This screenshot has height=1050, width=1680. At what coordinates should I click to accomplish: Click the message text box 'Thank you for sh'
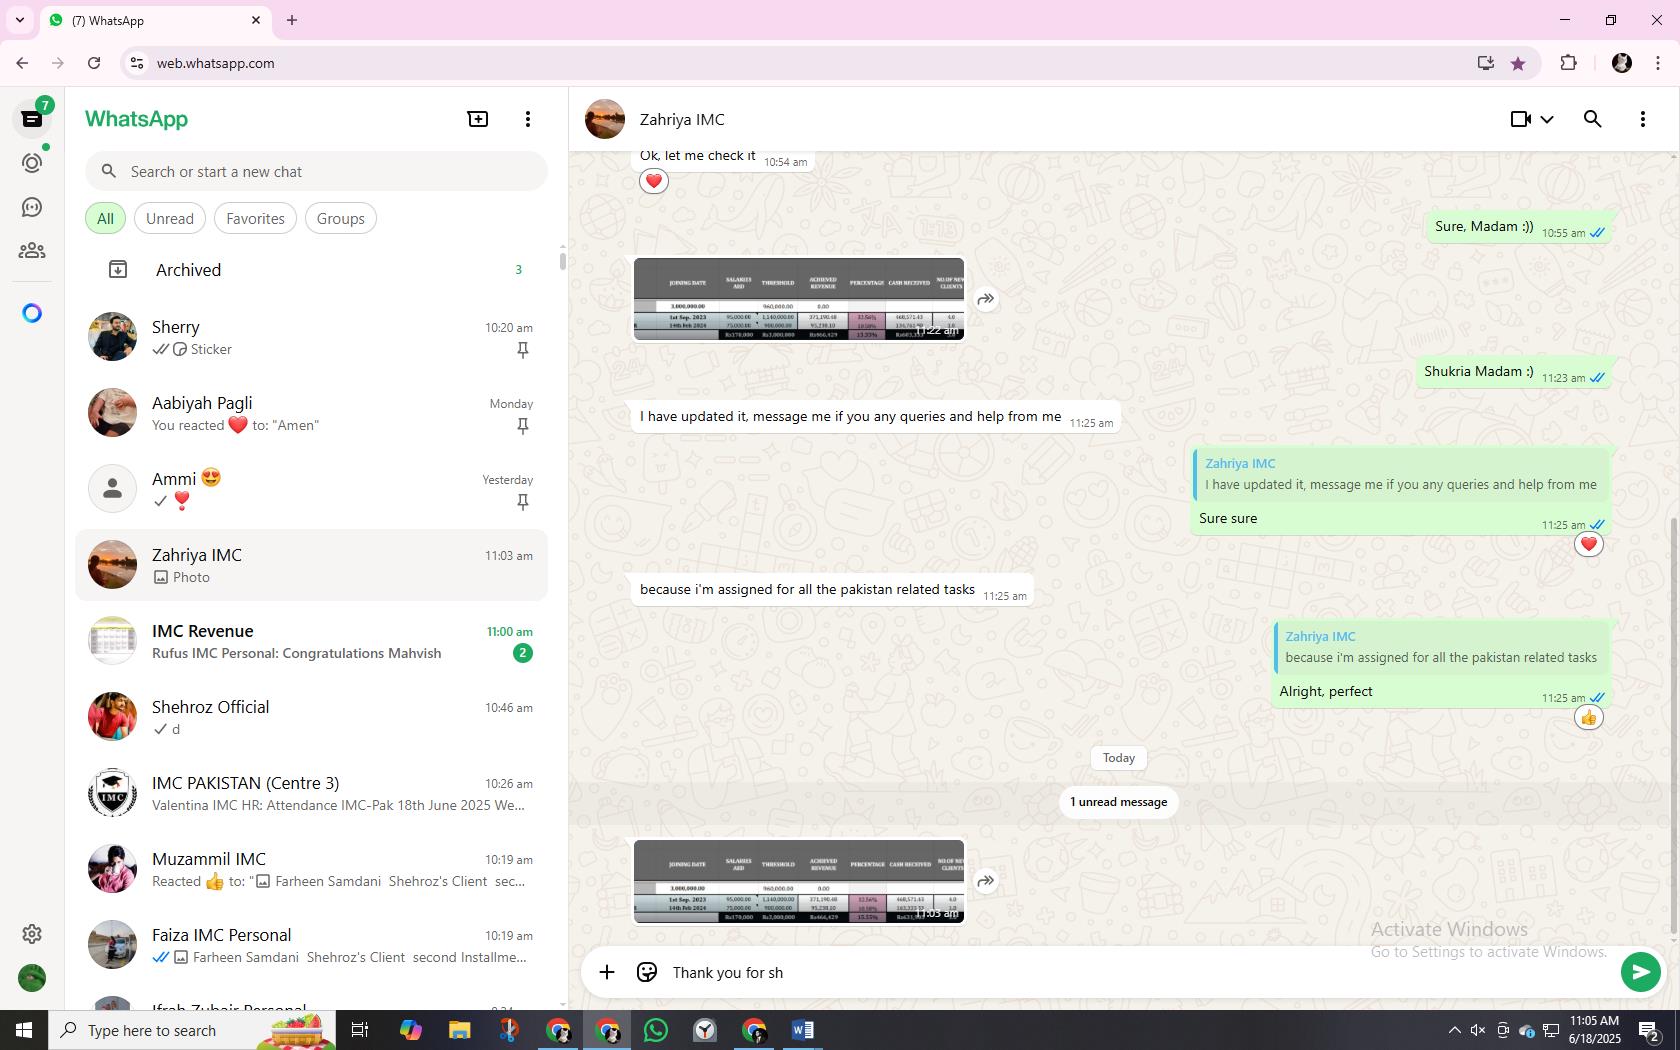click(x=1140, y=972)
